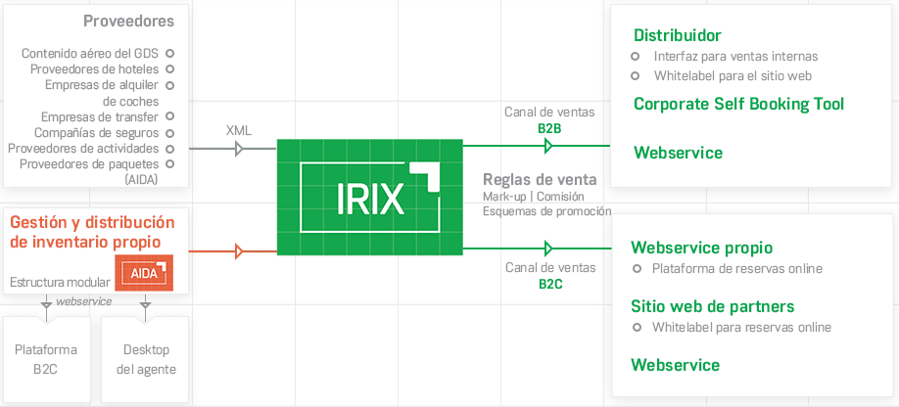Click the B2C sales channel arrow
Image resolution: width=899 pixels, height=407 pixels.
pos(548,248)
